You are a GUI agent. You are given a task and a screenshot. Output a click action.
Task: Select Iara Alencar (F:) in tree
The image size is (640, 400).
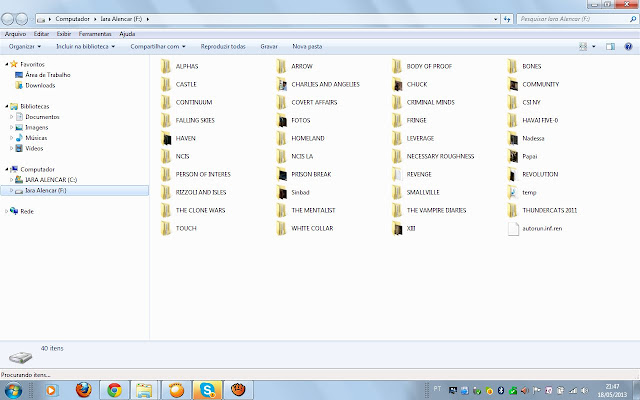pyautogui.click(x=74, y=190)
